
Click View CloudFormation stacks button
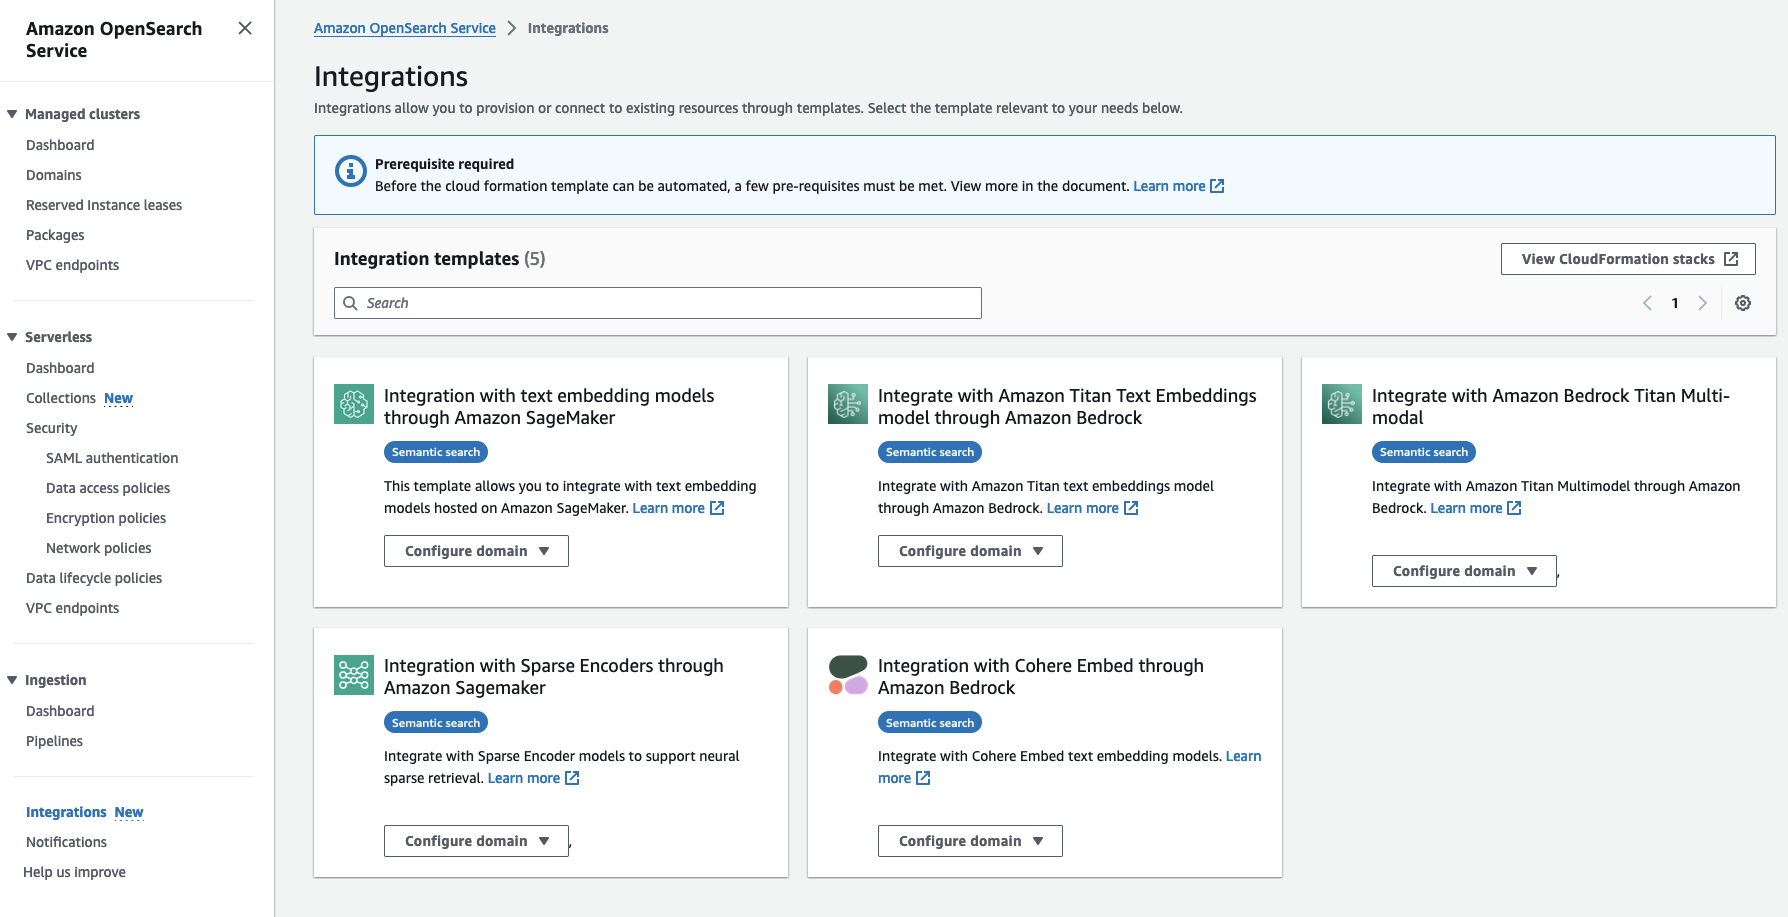pos(1628,259)
